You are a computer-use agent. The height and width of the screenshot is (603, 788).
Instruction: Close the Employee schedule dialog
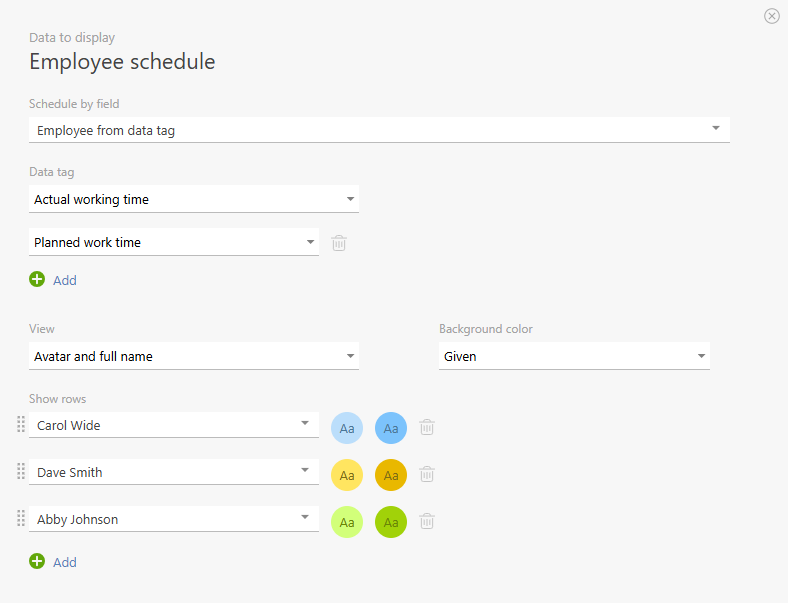tap(772, 16)
